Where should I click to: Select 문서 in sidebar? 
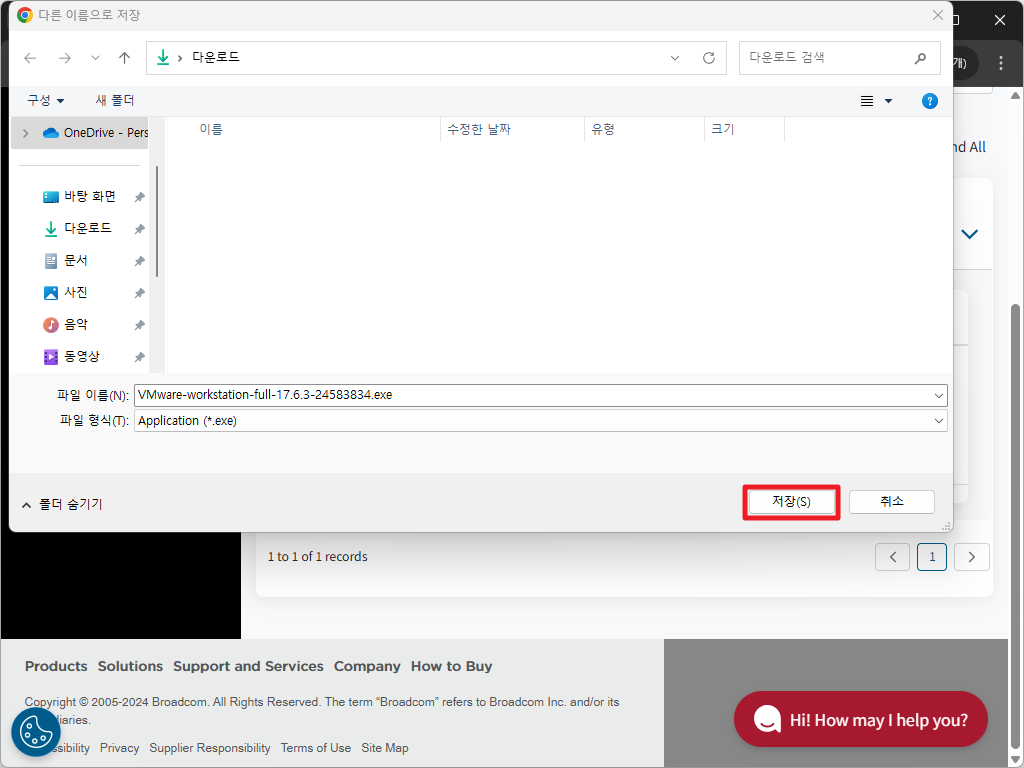[65, 261]
